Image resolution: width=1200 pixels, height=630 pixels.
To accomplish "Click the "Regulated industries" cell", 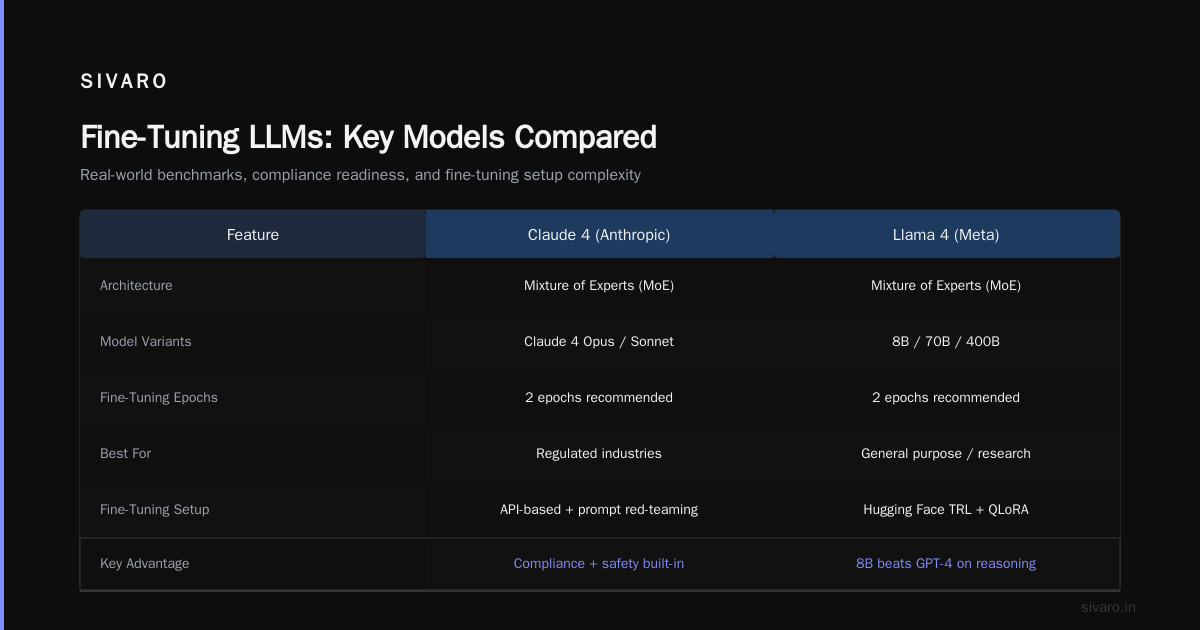I will 599,454.
